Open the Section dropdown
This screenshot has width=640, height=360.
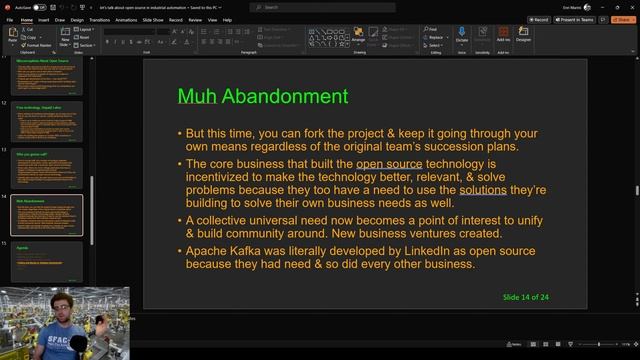point(84,45)
